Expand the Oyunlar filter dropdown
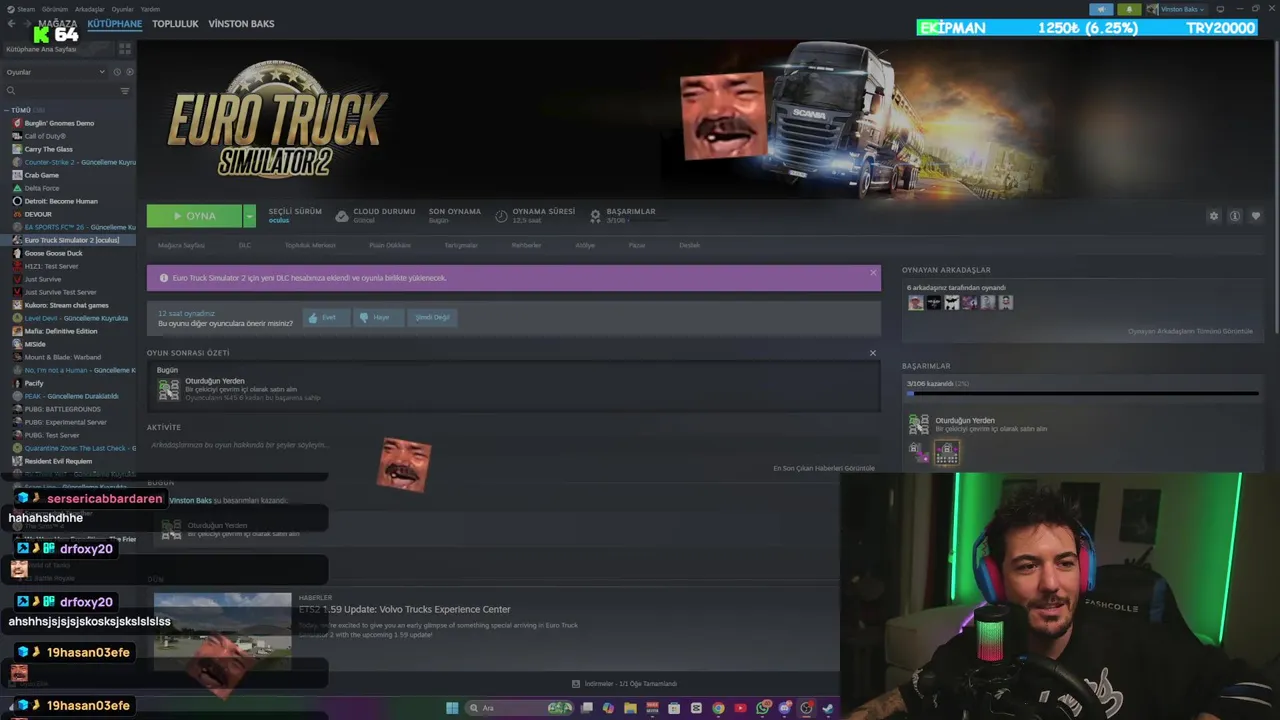The height and width of the screenshot is (720, 1280). [55, 72]
